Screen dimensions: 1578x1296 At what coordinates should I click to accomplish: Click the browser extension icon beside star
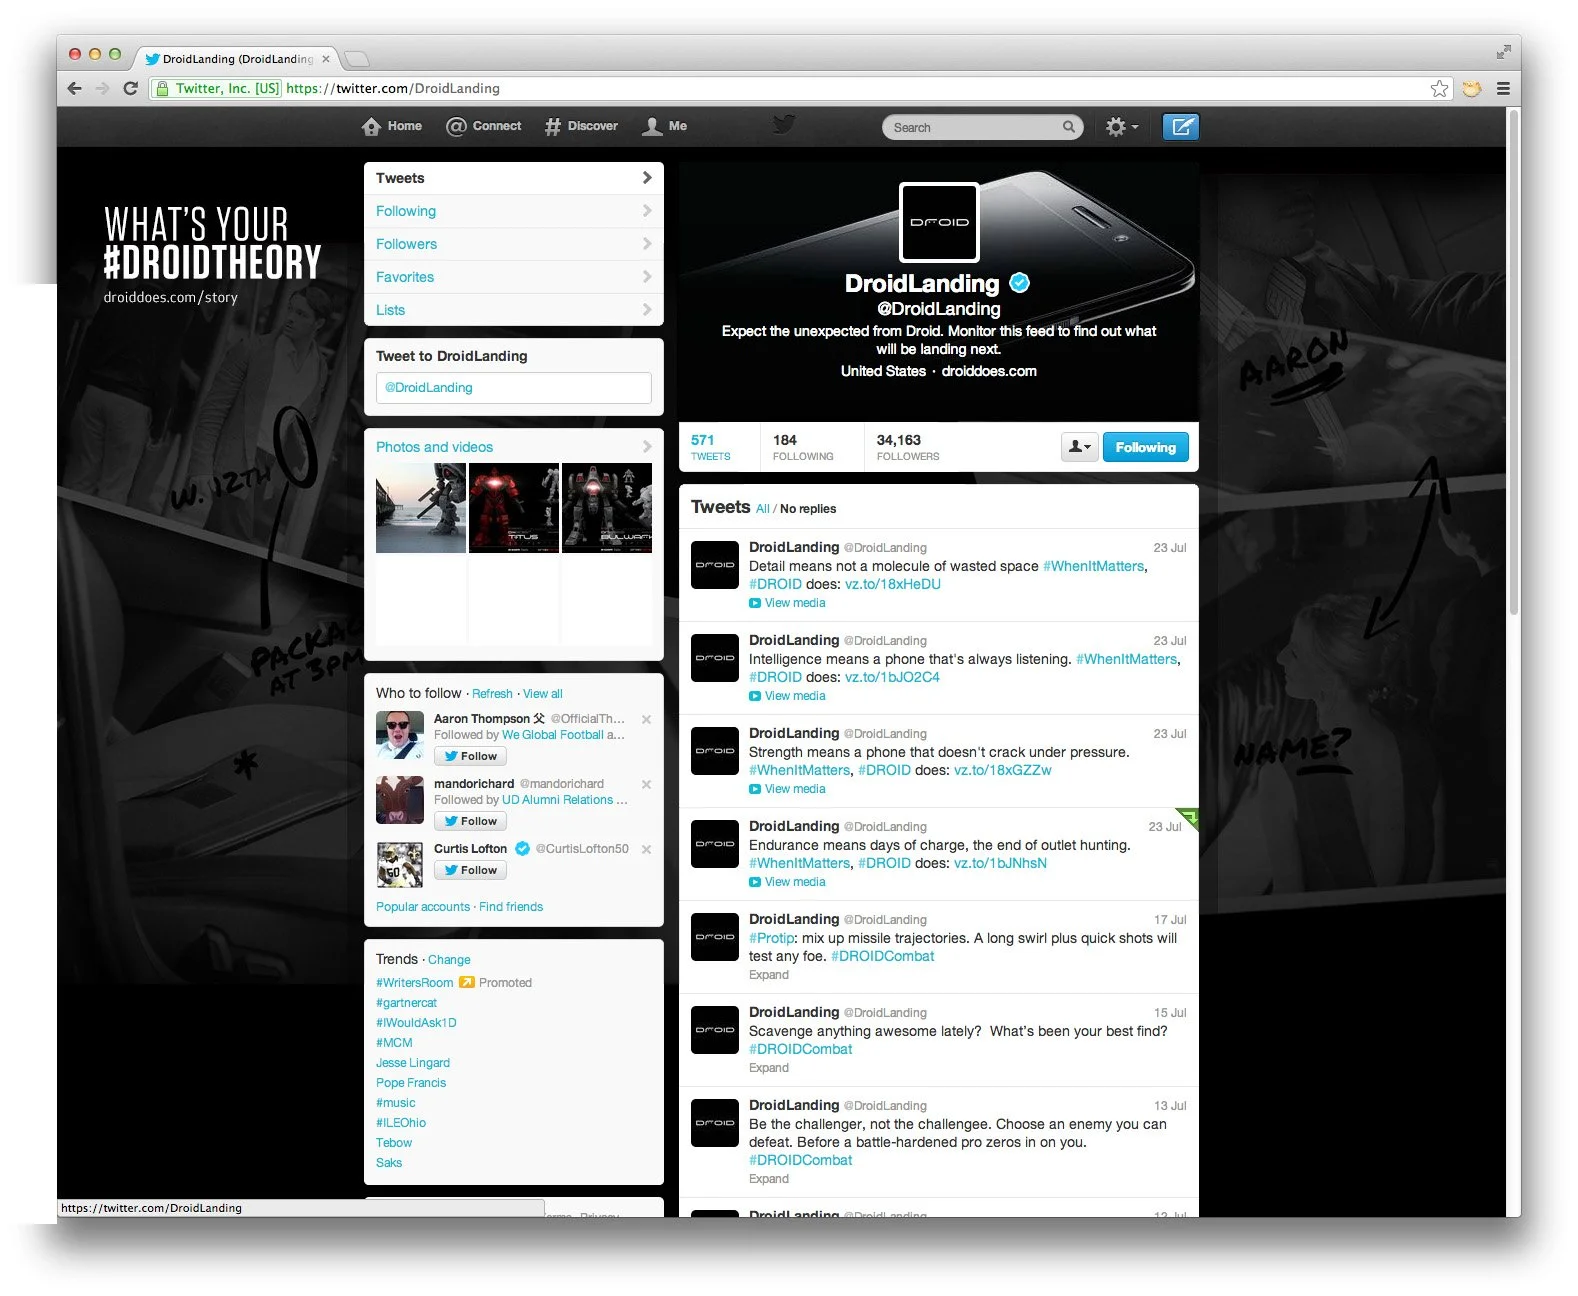[x=1471, y=88]
